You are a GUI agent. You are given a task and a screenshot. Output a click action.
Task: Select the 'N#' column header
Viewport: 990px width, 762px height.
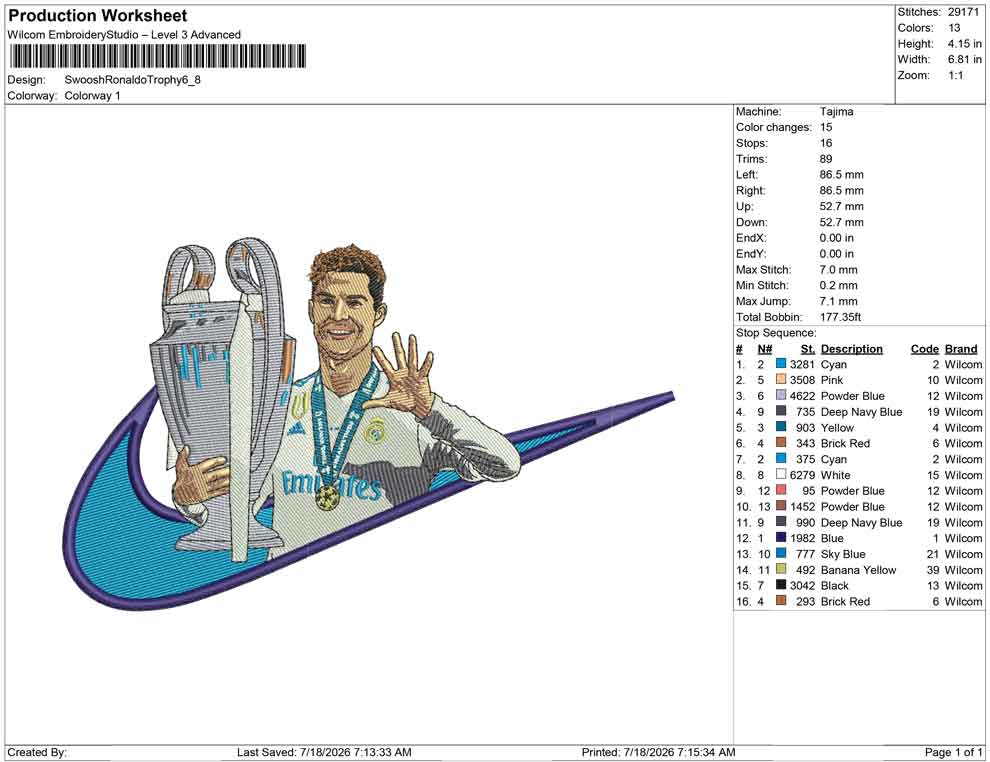click(765, 348)
